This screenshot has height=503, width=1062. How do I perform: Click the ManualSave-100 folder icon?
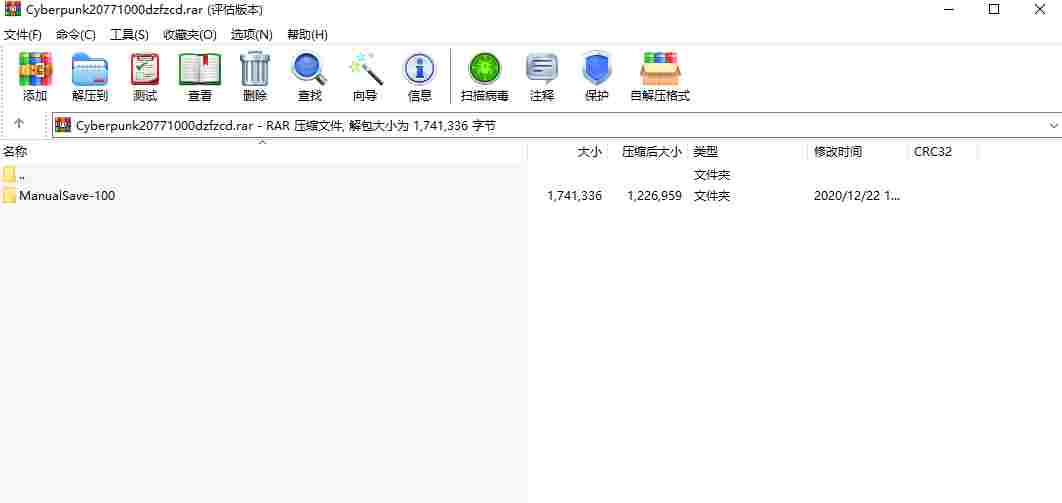pyautogui.click(x=9, y=196)
